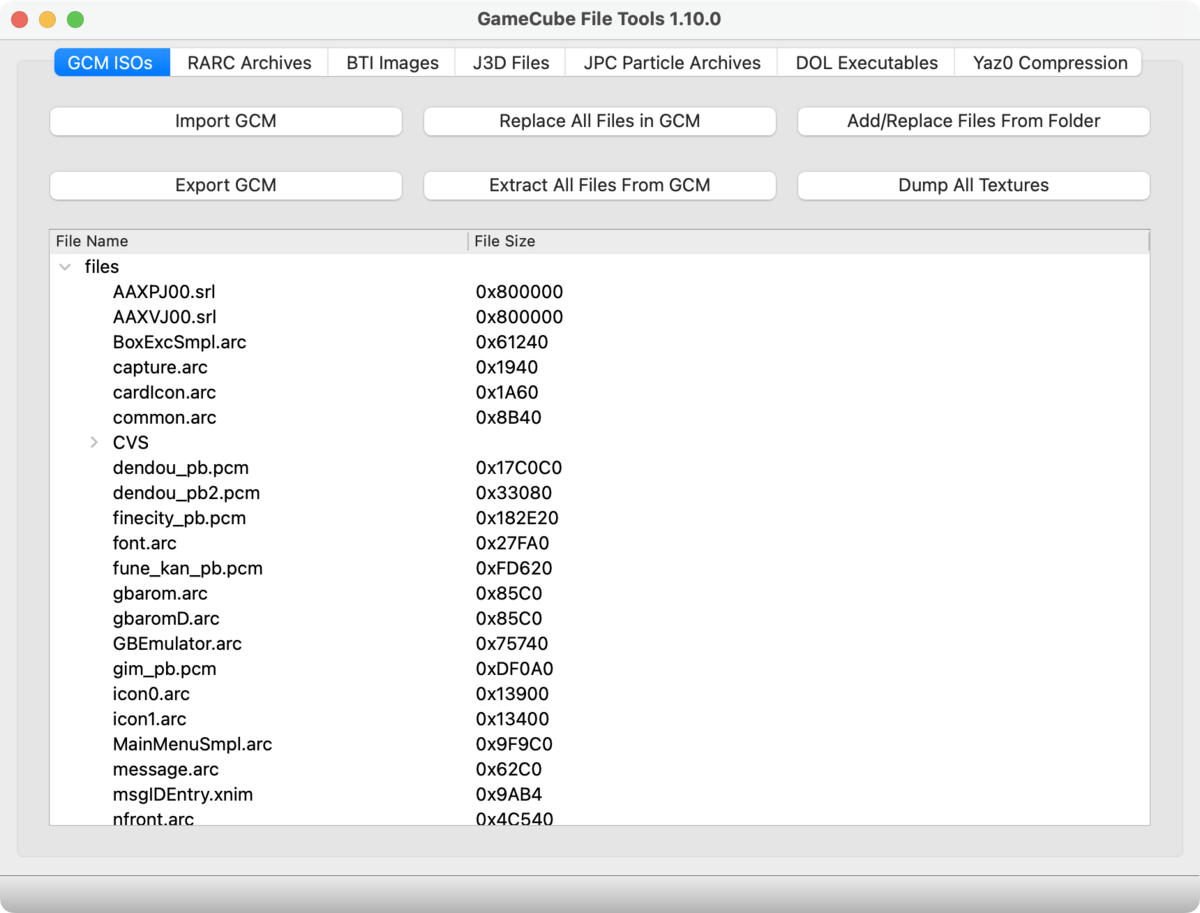Click Add/Replace Files From Folder button

coord(974,121)
